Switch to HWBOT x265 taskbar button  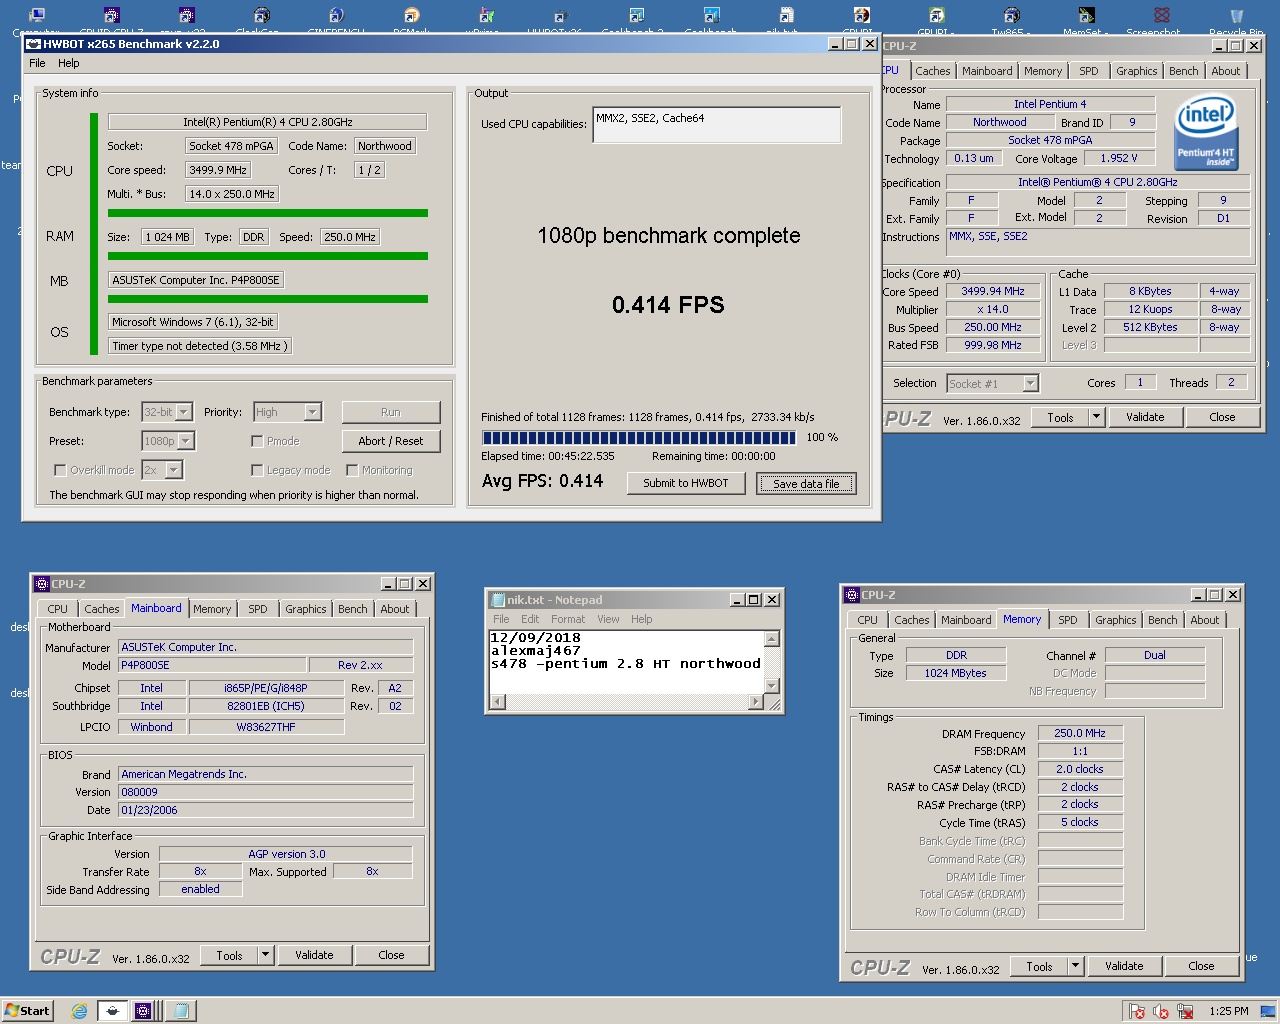(x=113, y=1011)
